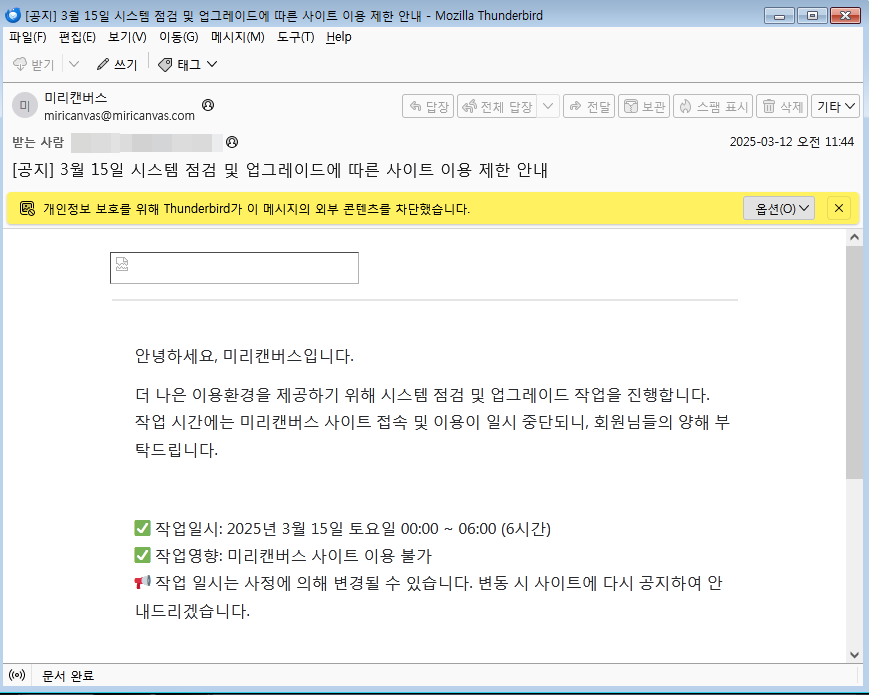
Task: Click the Thunderbird app icon in title bar
Action: click(x=13, y=15)
